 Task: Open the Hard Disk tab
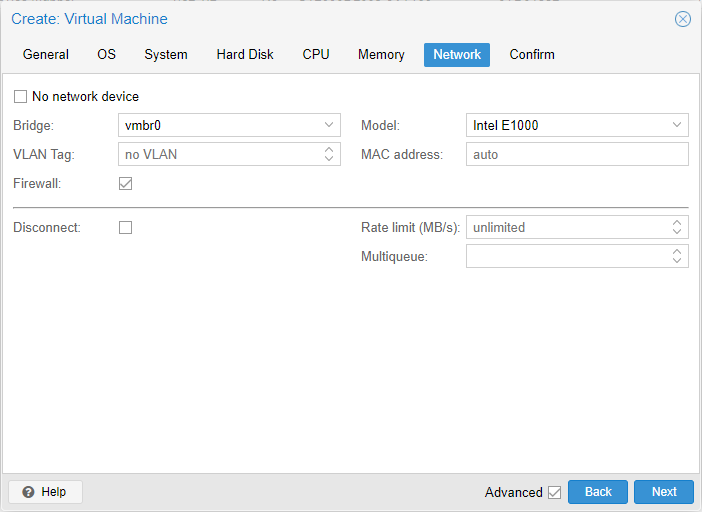pos(245,55)
